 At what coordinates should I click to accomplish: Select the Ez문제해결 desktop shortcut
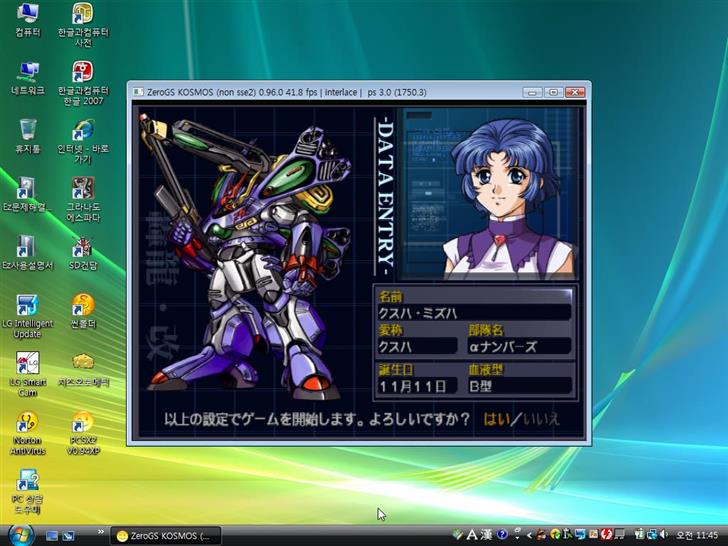(x=26, y=195)
